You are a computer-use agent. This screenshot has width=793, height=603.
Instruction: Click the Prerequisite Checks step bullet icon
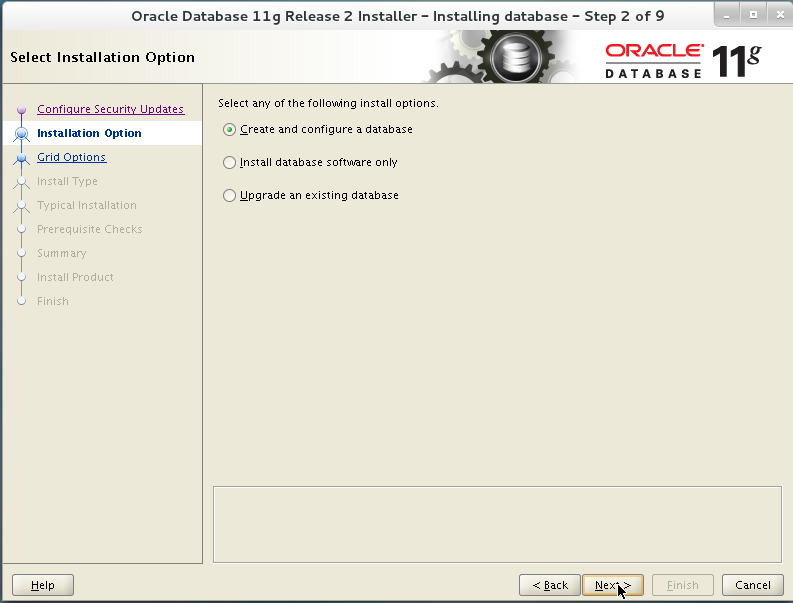21,229
